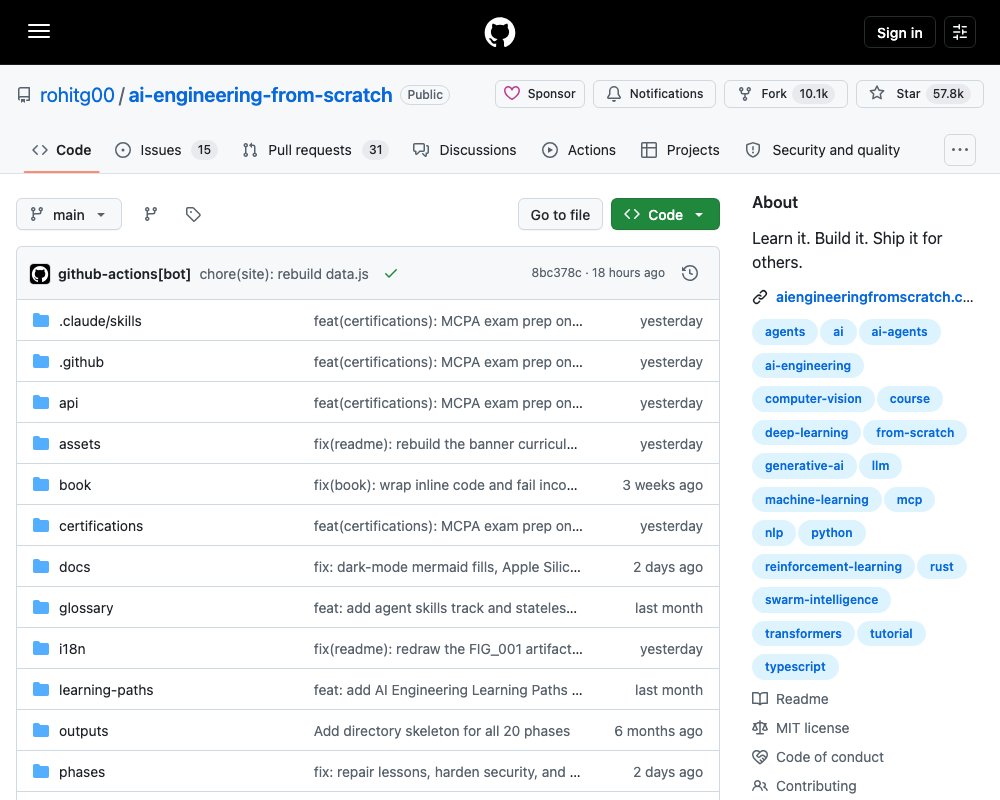Open the Projects tab
The width and height of the screenshot is (1000, 800).
(x=680, y=150)
